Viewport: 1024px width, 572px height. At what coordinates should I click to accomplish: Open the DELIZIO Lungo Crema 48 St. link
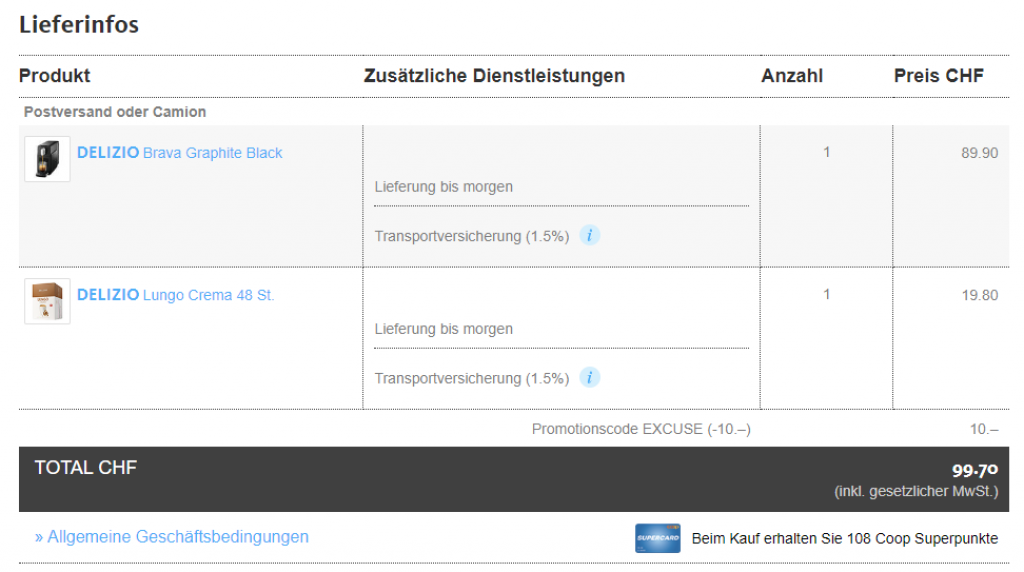click(176, 295)
